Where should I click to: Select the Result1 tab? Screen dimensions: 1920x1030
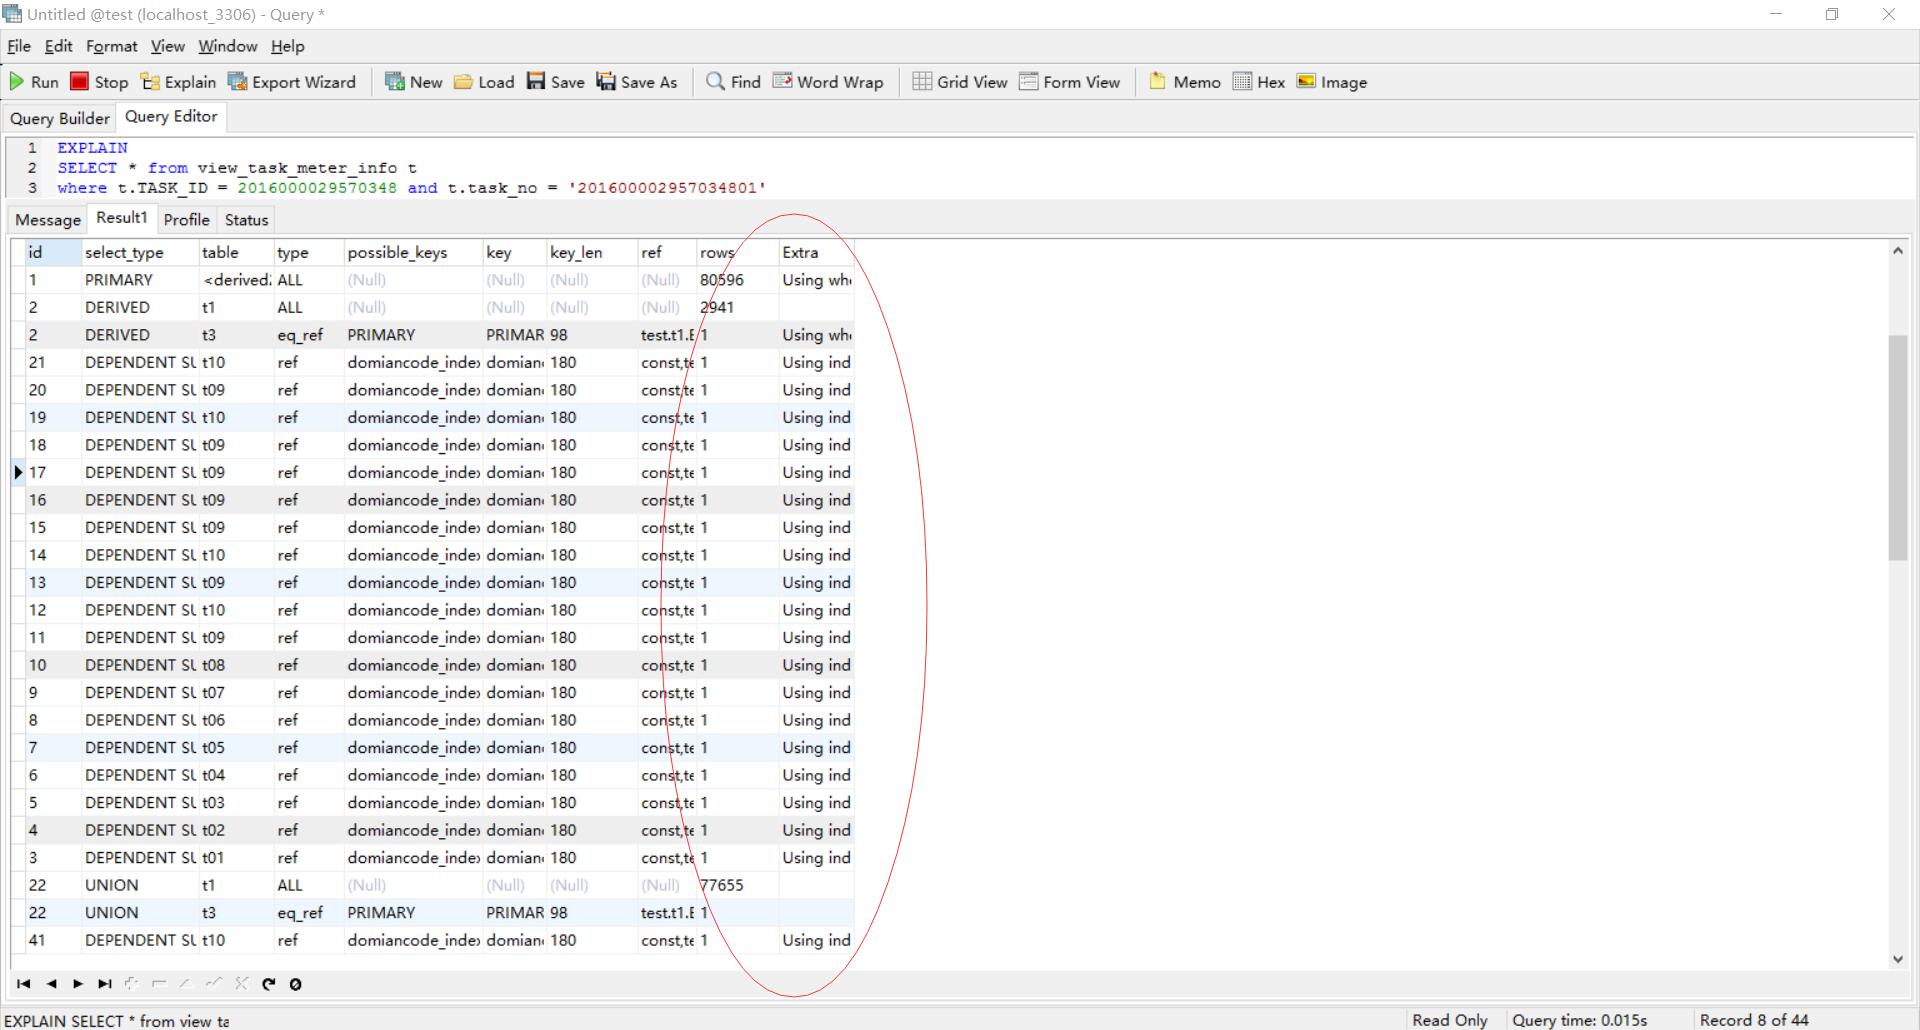[x=121, y=218]
